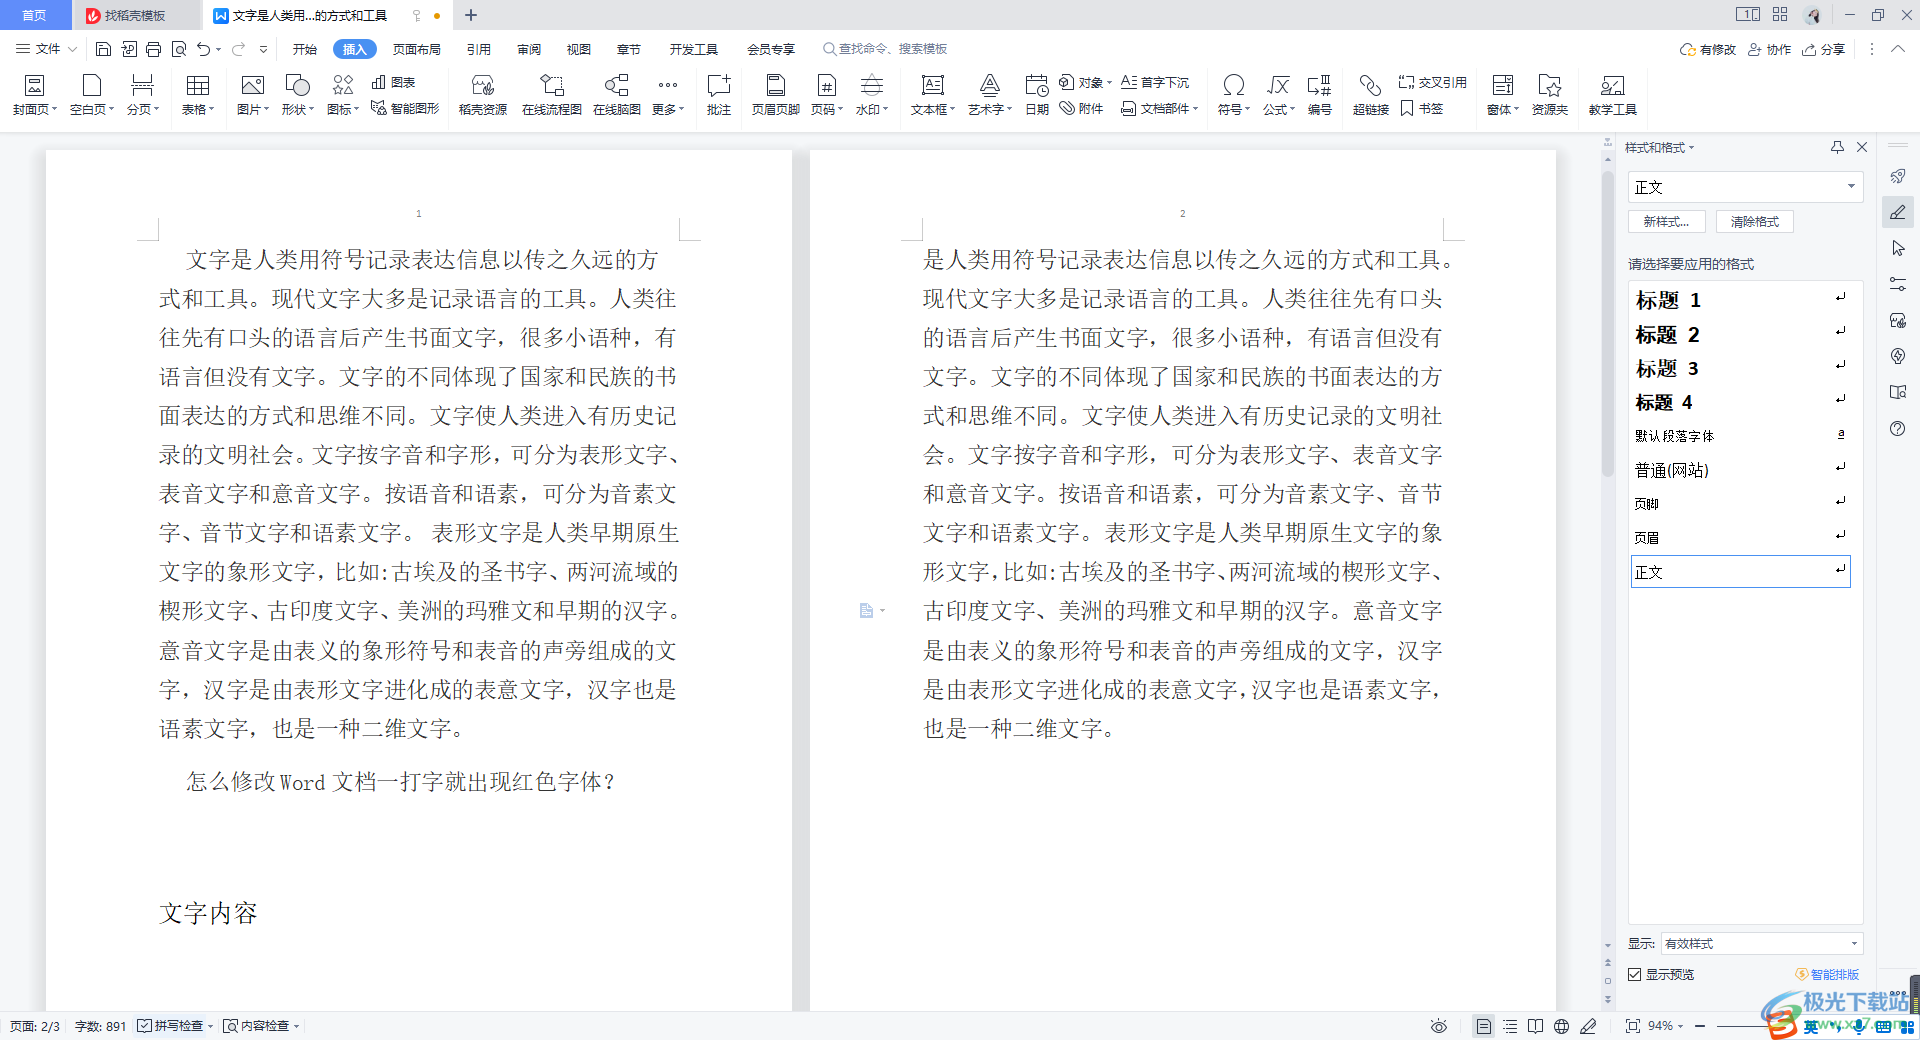Image resolution: width=1920 pixels, height=1040 pixels.
Task: Insert a text box (文本框)
Action: click(933, 95)
